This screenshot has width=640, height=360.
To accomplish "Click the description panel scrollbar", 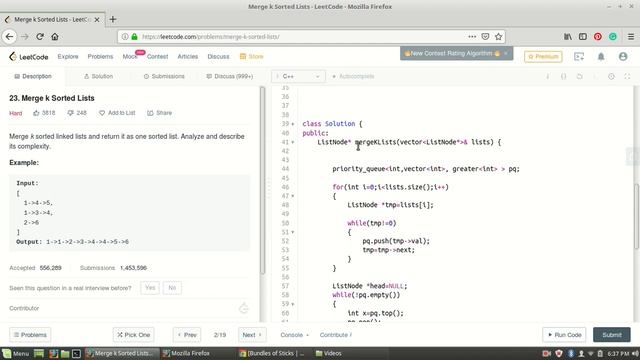I will point(262,180).
